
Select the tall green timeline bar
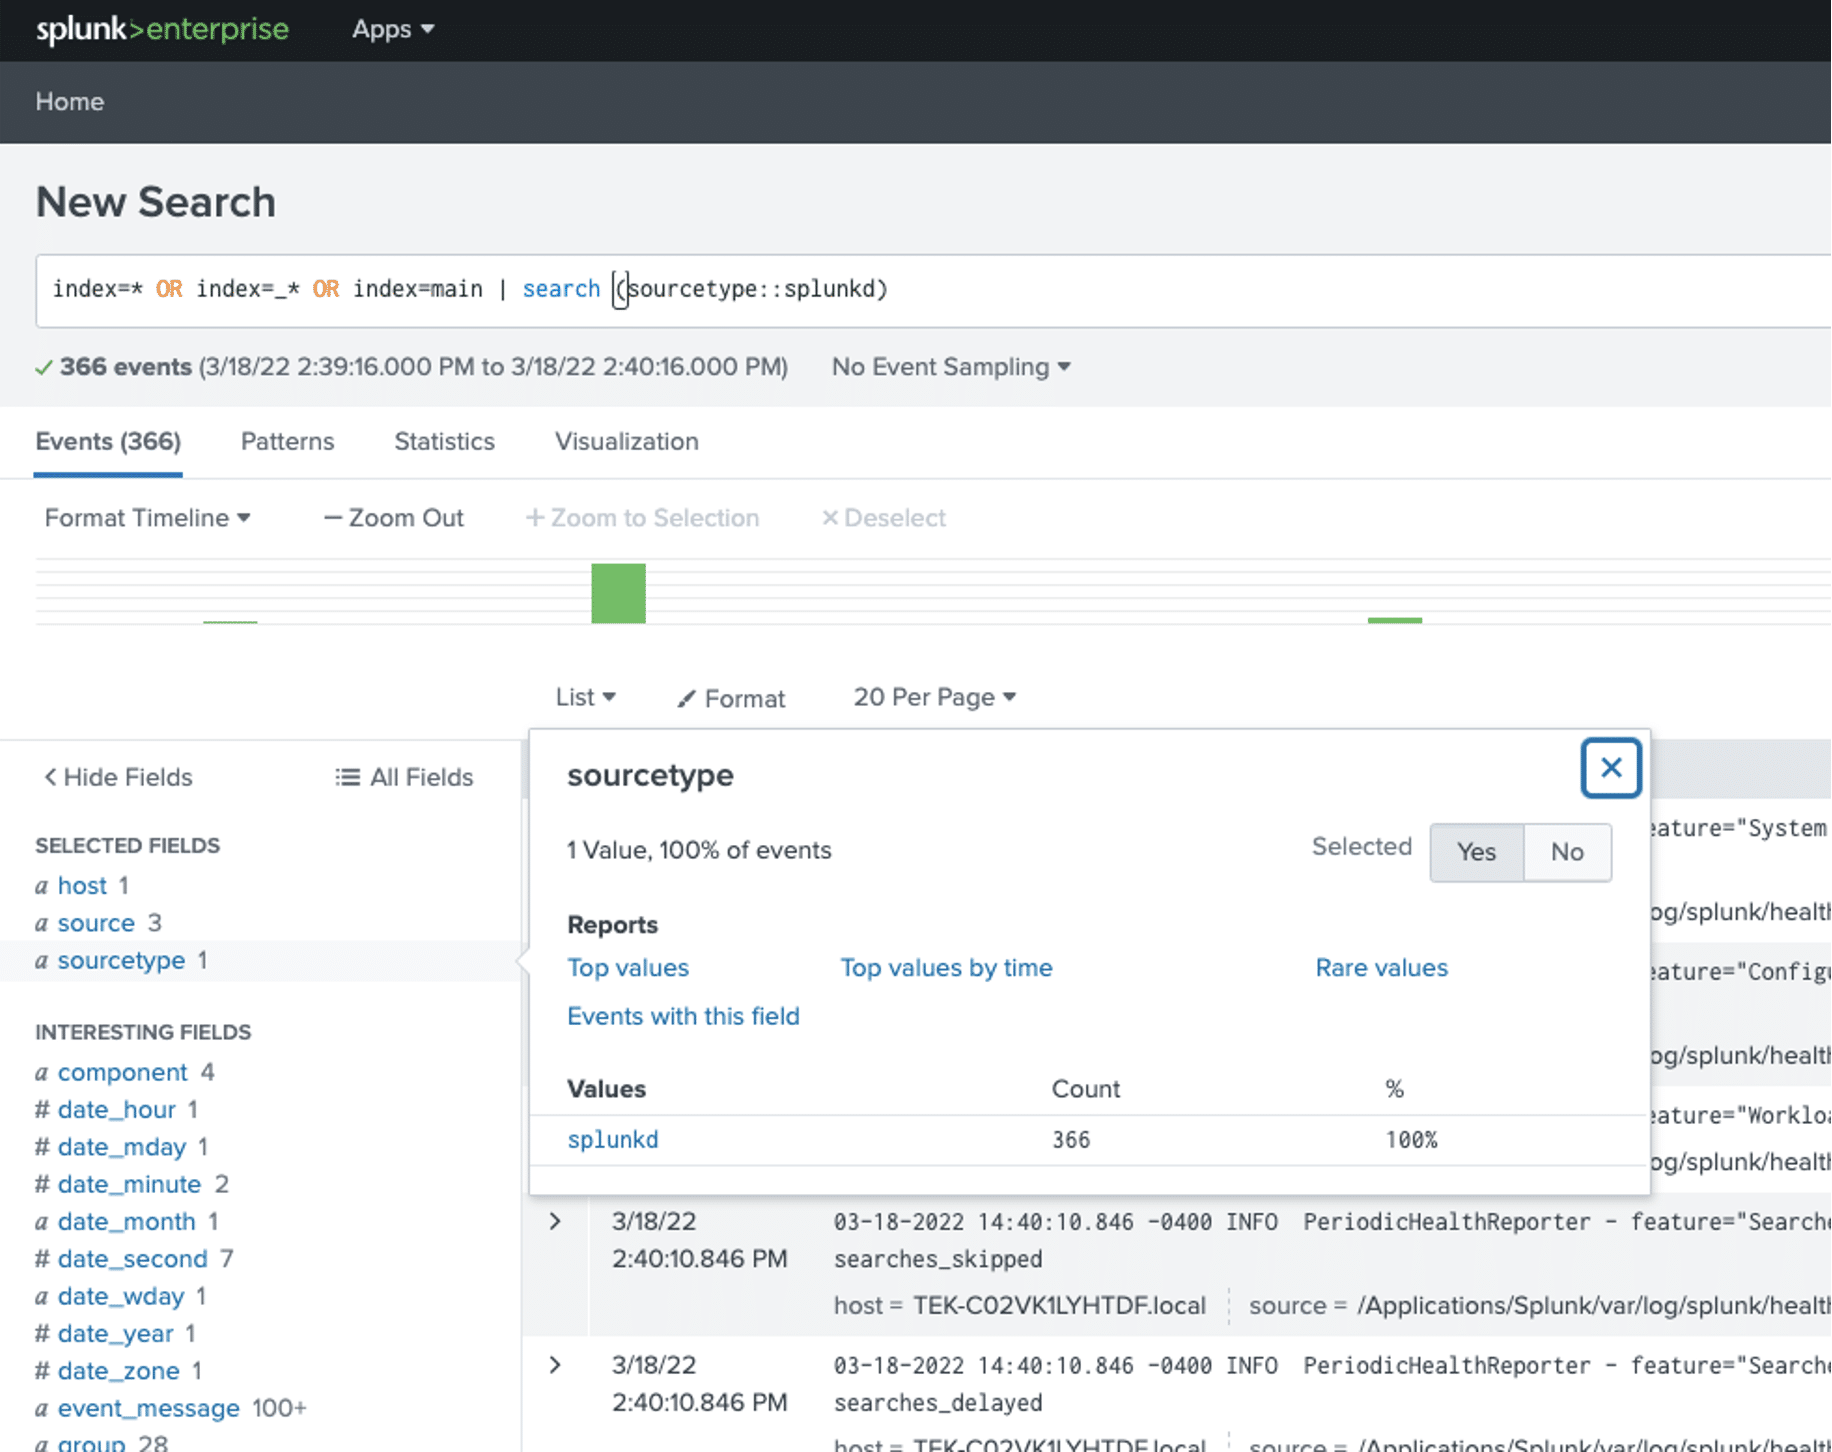tap(618, 593)
